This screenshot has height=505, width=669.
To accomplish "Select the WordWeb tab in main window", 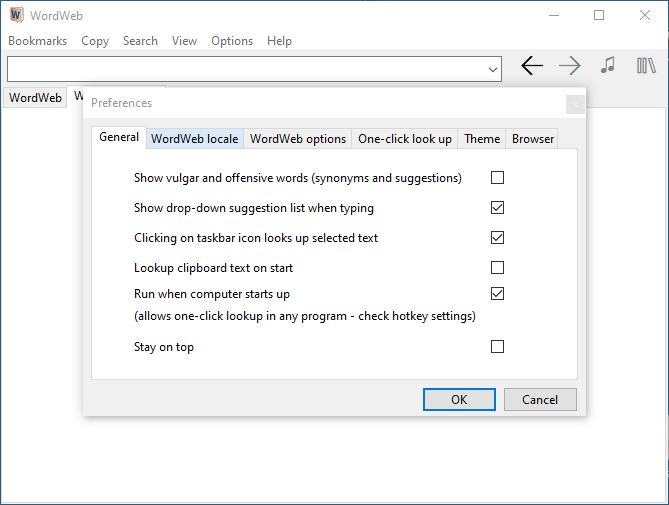I will point(35,98).
